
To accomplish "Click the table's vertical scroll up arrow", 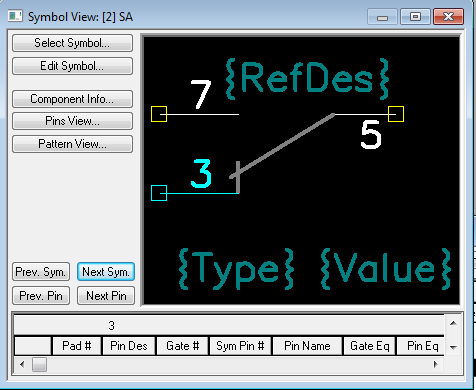I will [453, 323].
